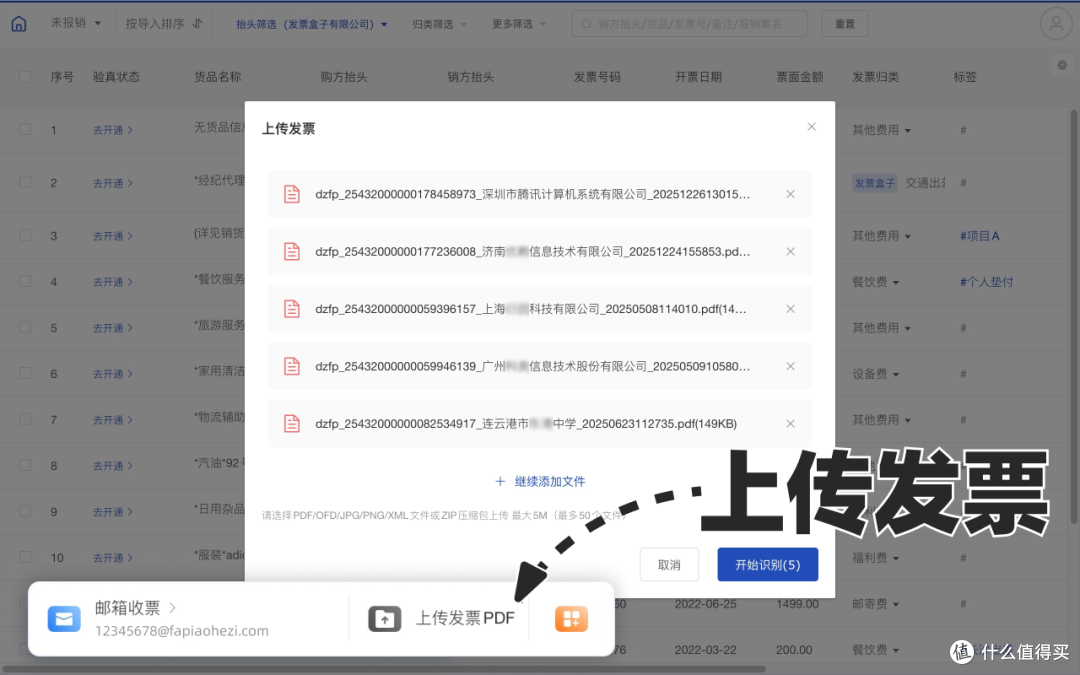Screen dimensions: 1080x675
Task: Open the 归类筛选 dropdown
Action: coord(439,24)
